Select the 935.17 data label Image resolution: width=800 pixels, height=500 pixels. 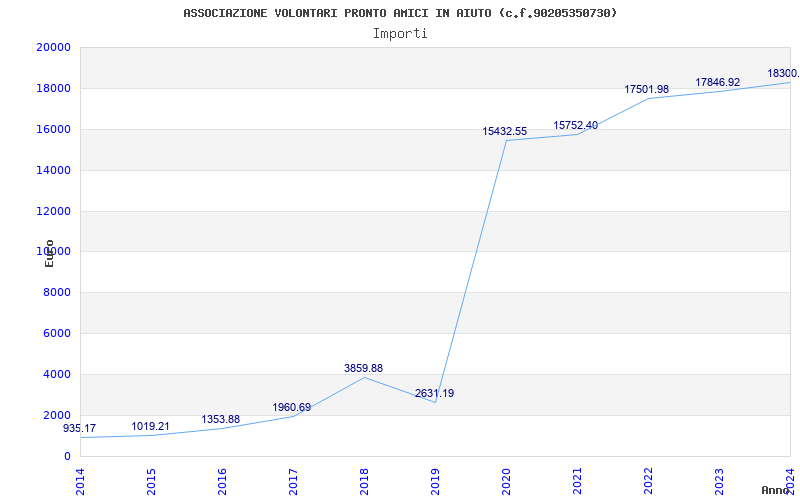(79, 429)
